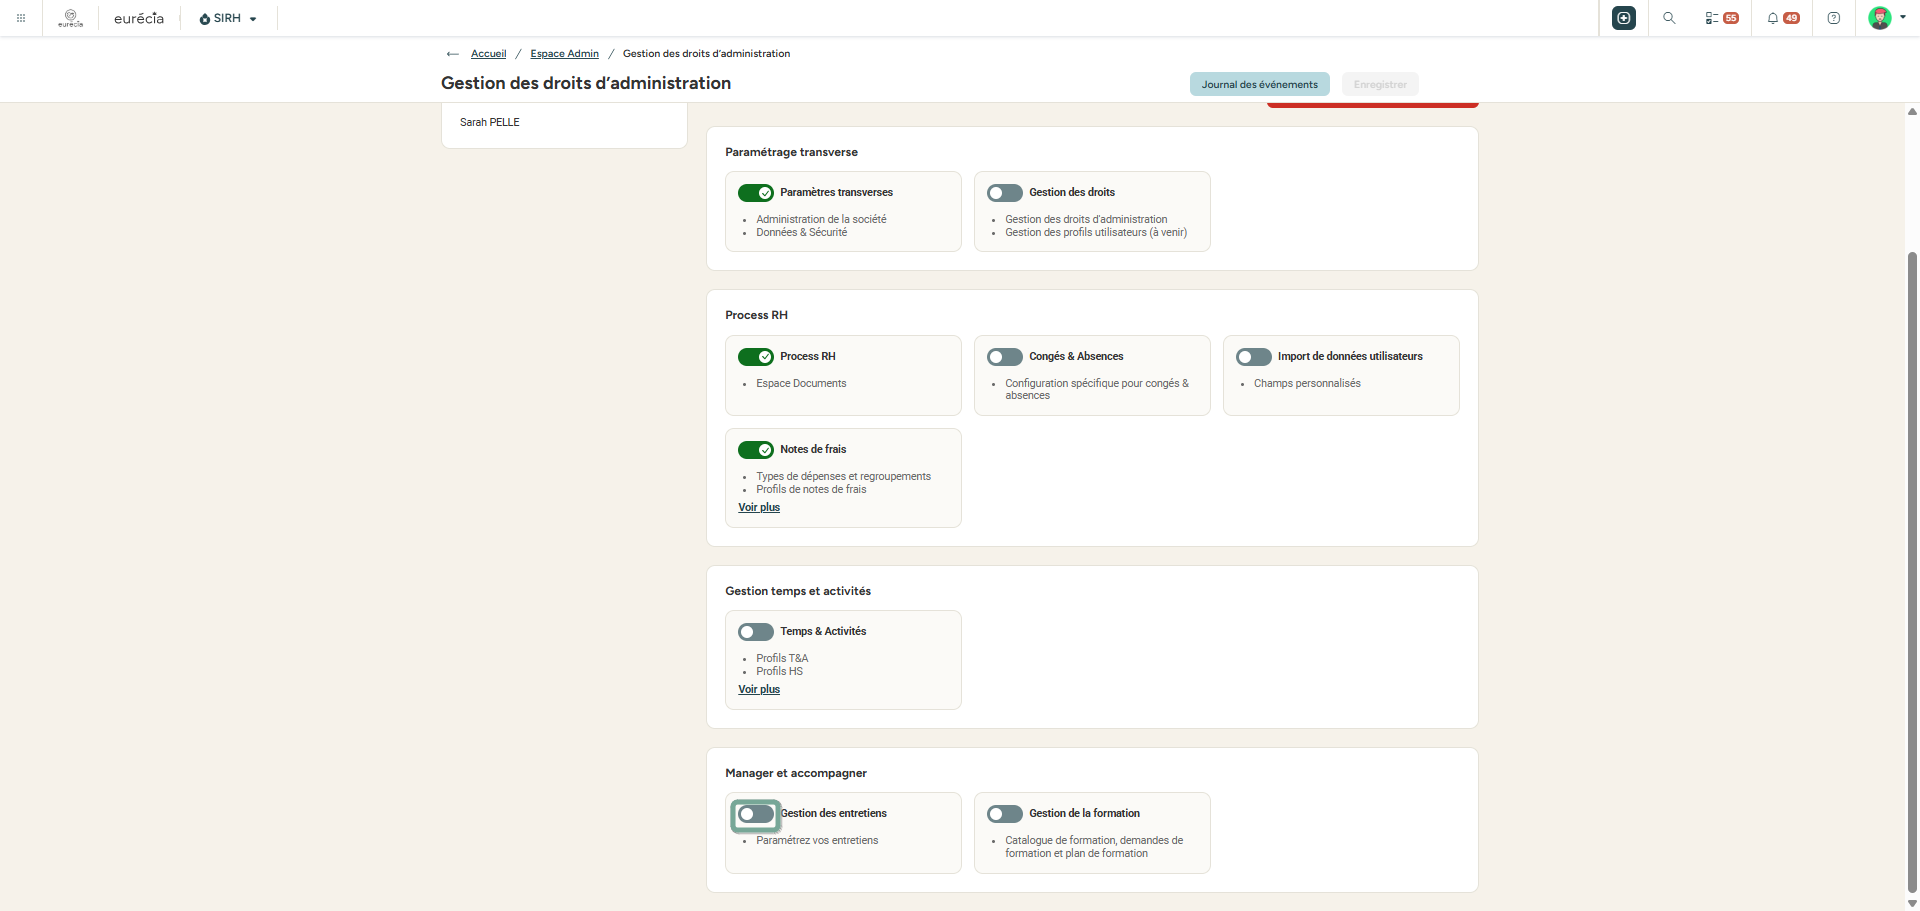The width and height of the screenshot is (1920, 911).
Task: Open the search magnifier icon
Action: click(x=1669, y=18)
